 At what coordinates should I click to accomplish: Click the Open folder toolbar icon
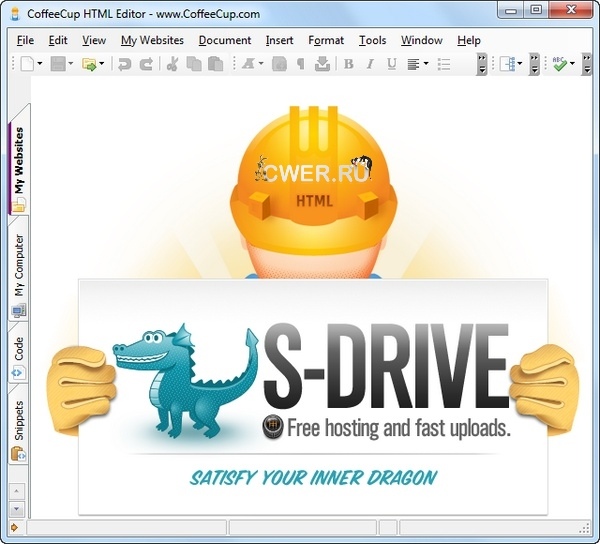click(89, 64)
